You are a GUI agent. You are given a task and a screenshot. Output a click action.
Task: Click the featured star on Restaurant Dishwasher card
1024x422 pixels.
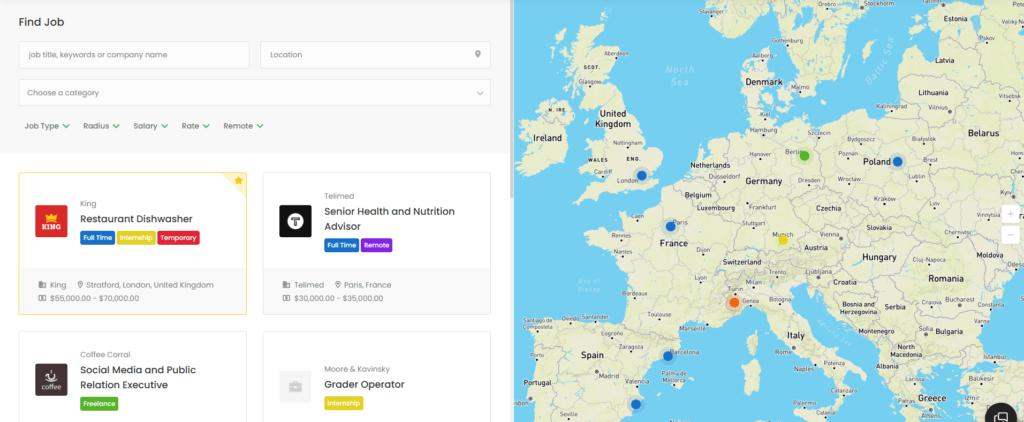(238, 180)
